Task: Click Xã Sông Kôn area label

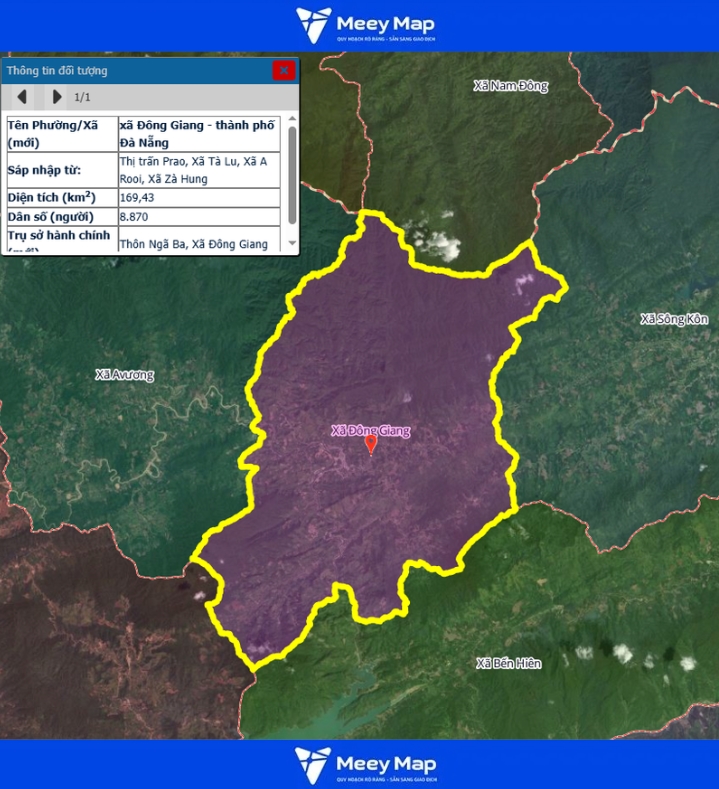Action: pos(673,319)
